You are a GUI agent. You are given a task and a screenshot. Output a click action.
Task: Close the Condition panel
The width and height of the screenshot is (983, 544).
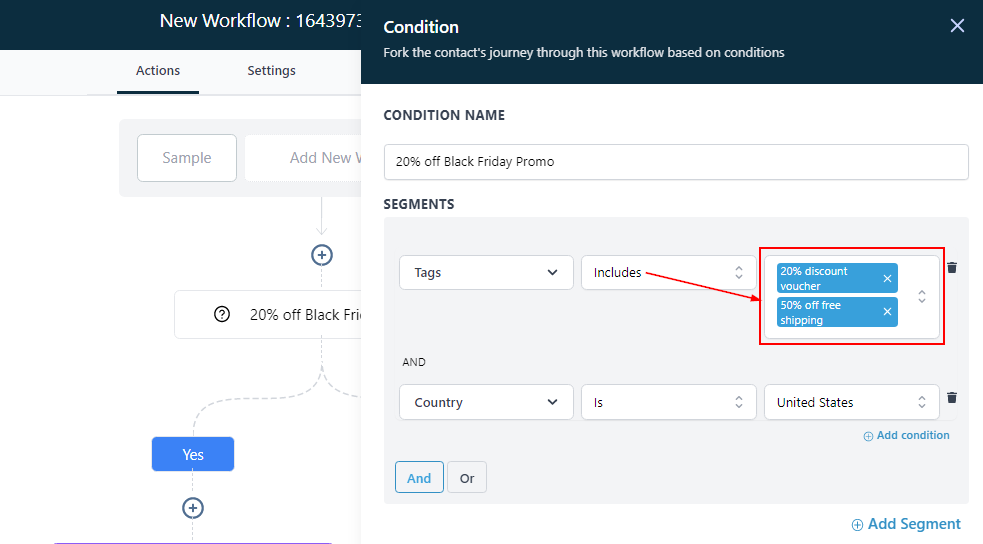(957, 26)
